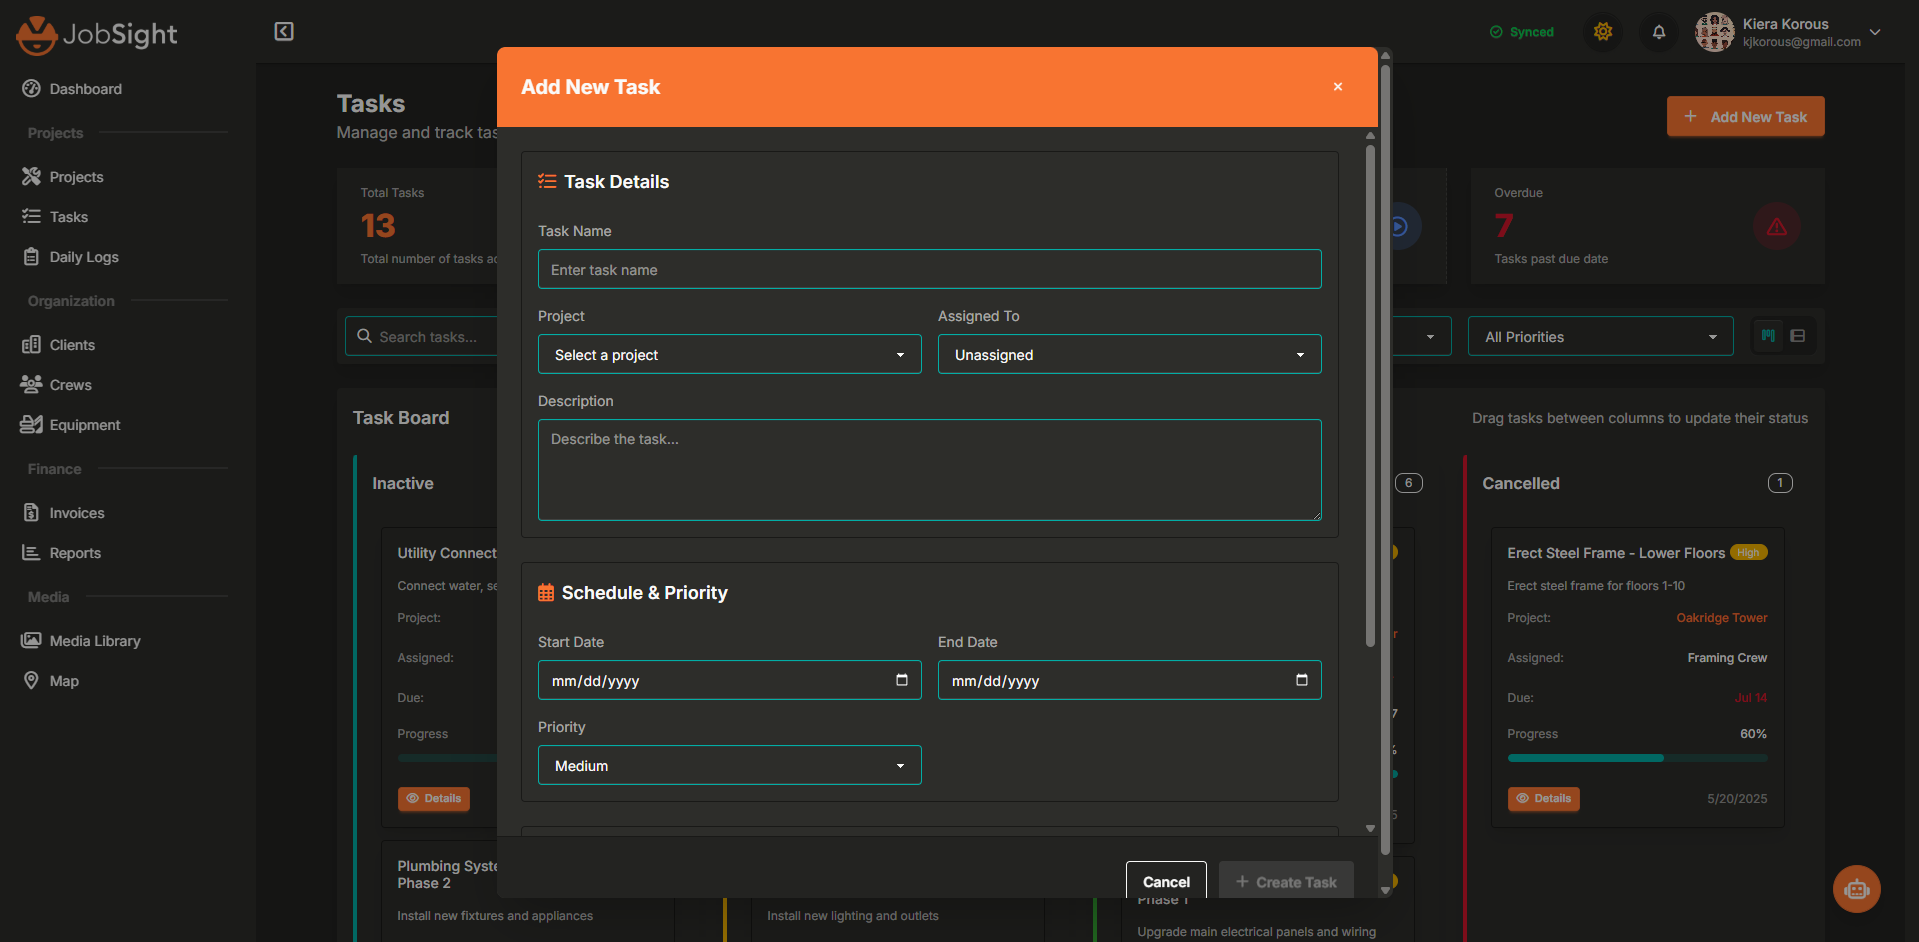Open Daily Logs page
Image resolution: width=1919 pixels, height=942 pixels.
(84, 257)
